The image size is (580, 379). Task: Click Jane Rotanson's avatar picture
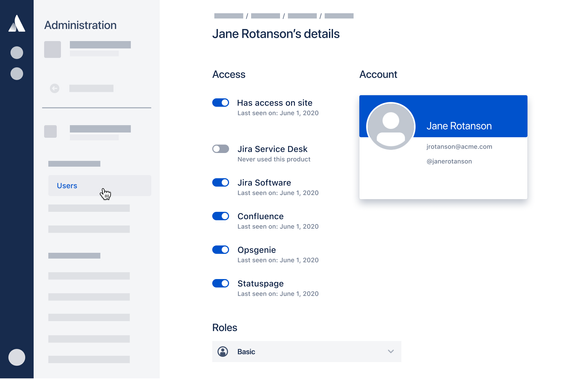391,126
